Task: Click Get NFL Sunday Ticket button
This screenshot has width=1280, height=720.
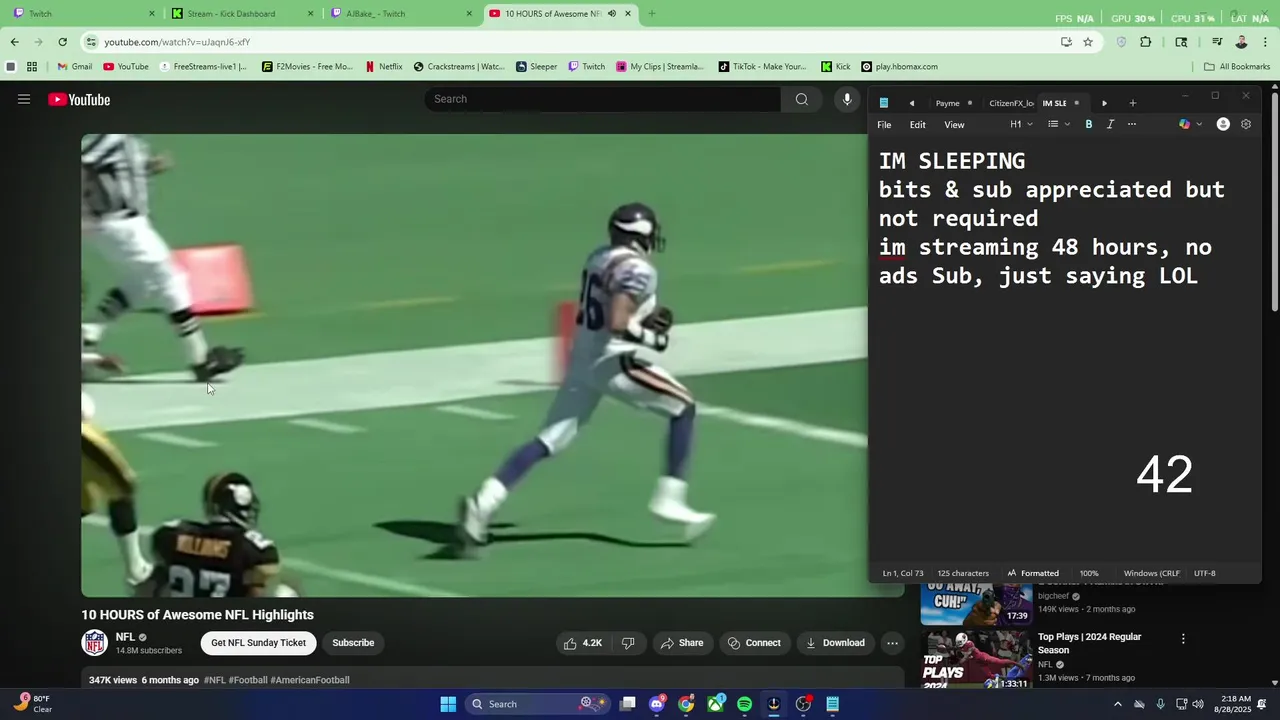Action: [258, 643]
